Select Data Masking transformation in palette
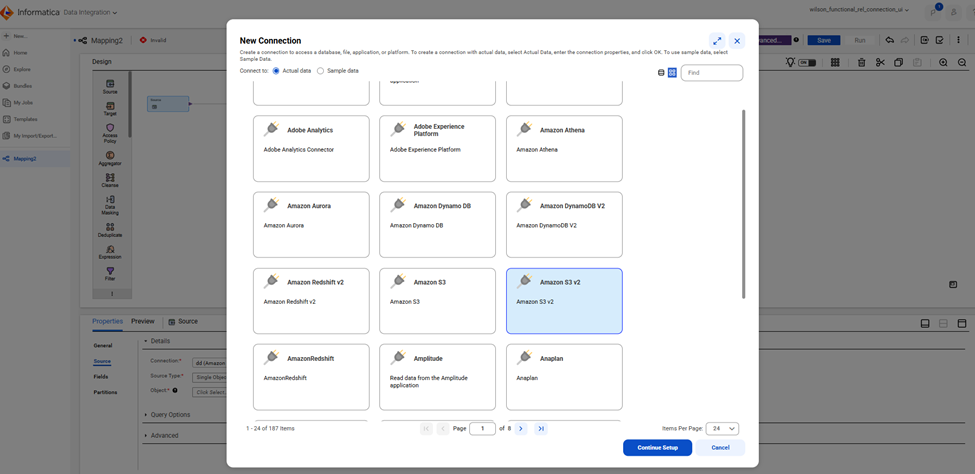Image resolution: width=975 pixels, height=474 pixels. pos(110,205)
